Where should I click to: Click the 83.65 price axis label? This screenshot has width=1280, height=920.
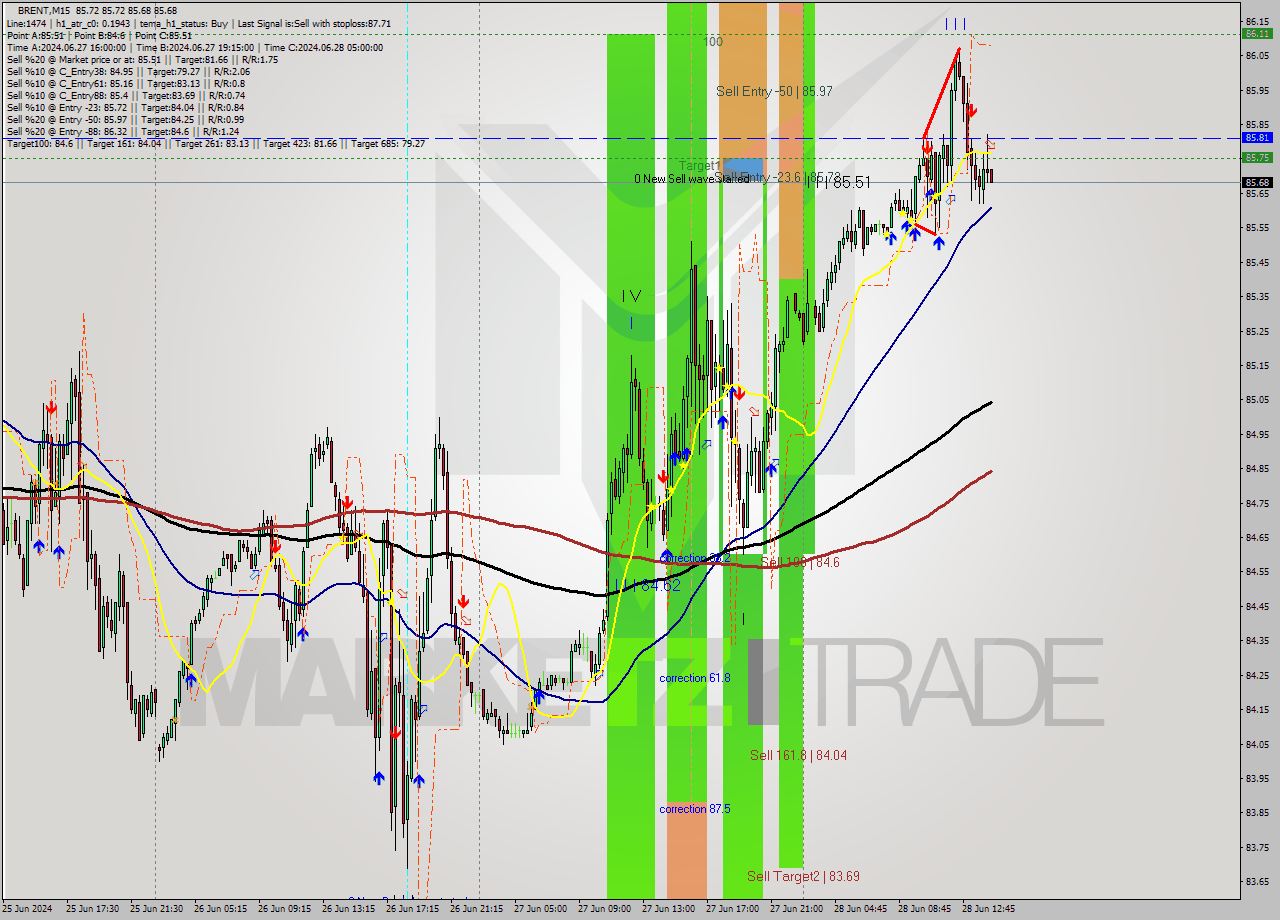pyautogui.click(x=1257, y=881)
